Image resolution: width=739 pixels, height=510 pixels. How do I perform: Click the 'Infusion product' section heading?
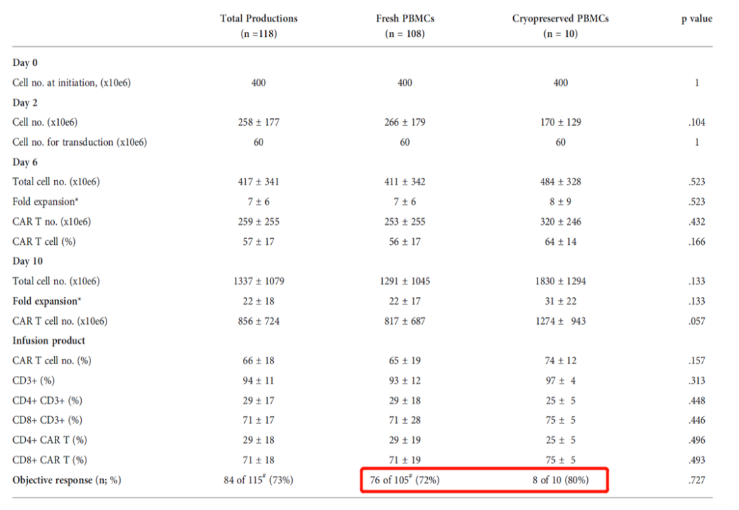click(49, 340)
